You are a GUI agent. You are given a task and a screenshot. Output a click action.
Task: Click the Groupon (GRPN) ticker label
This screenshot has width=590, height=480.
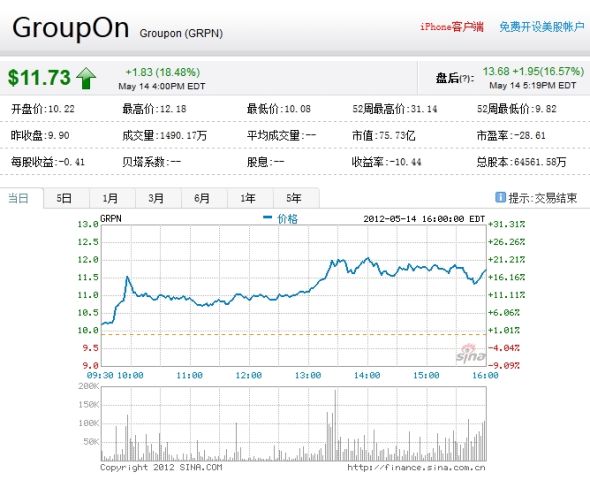pyautogui.click(x=181, y=33)
